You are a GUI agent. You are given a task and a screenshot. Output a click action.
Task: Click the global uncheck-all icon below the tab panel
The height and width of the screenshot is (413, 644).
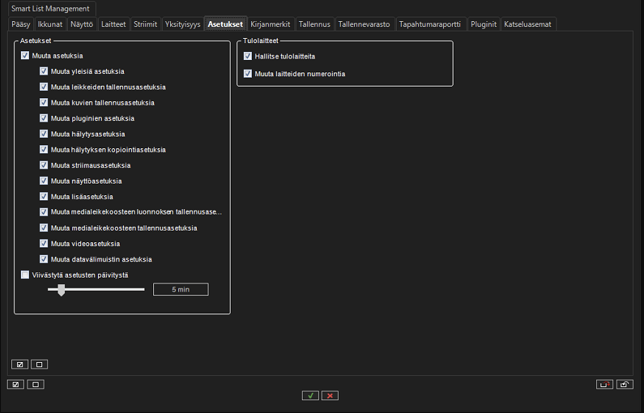pos(36,384)
